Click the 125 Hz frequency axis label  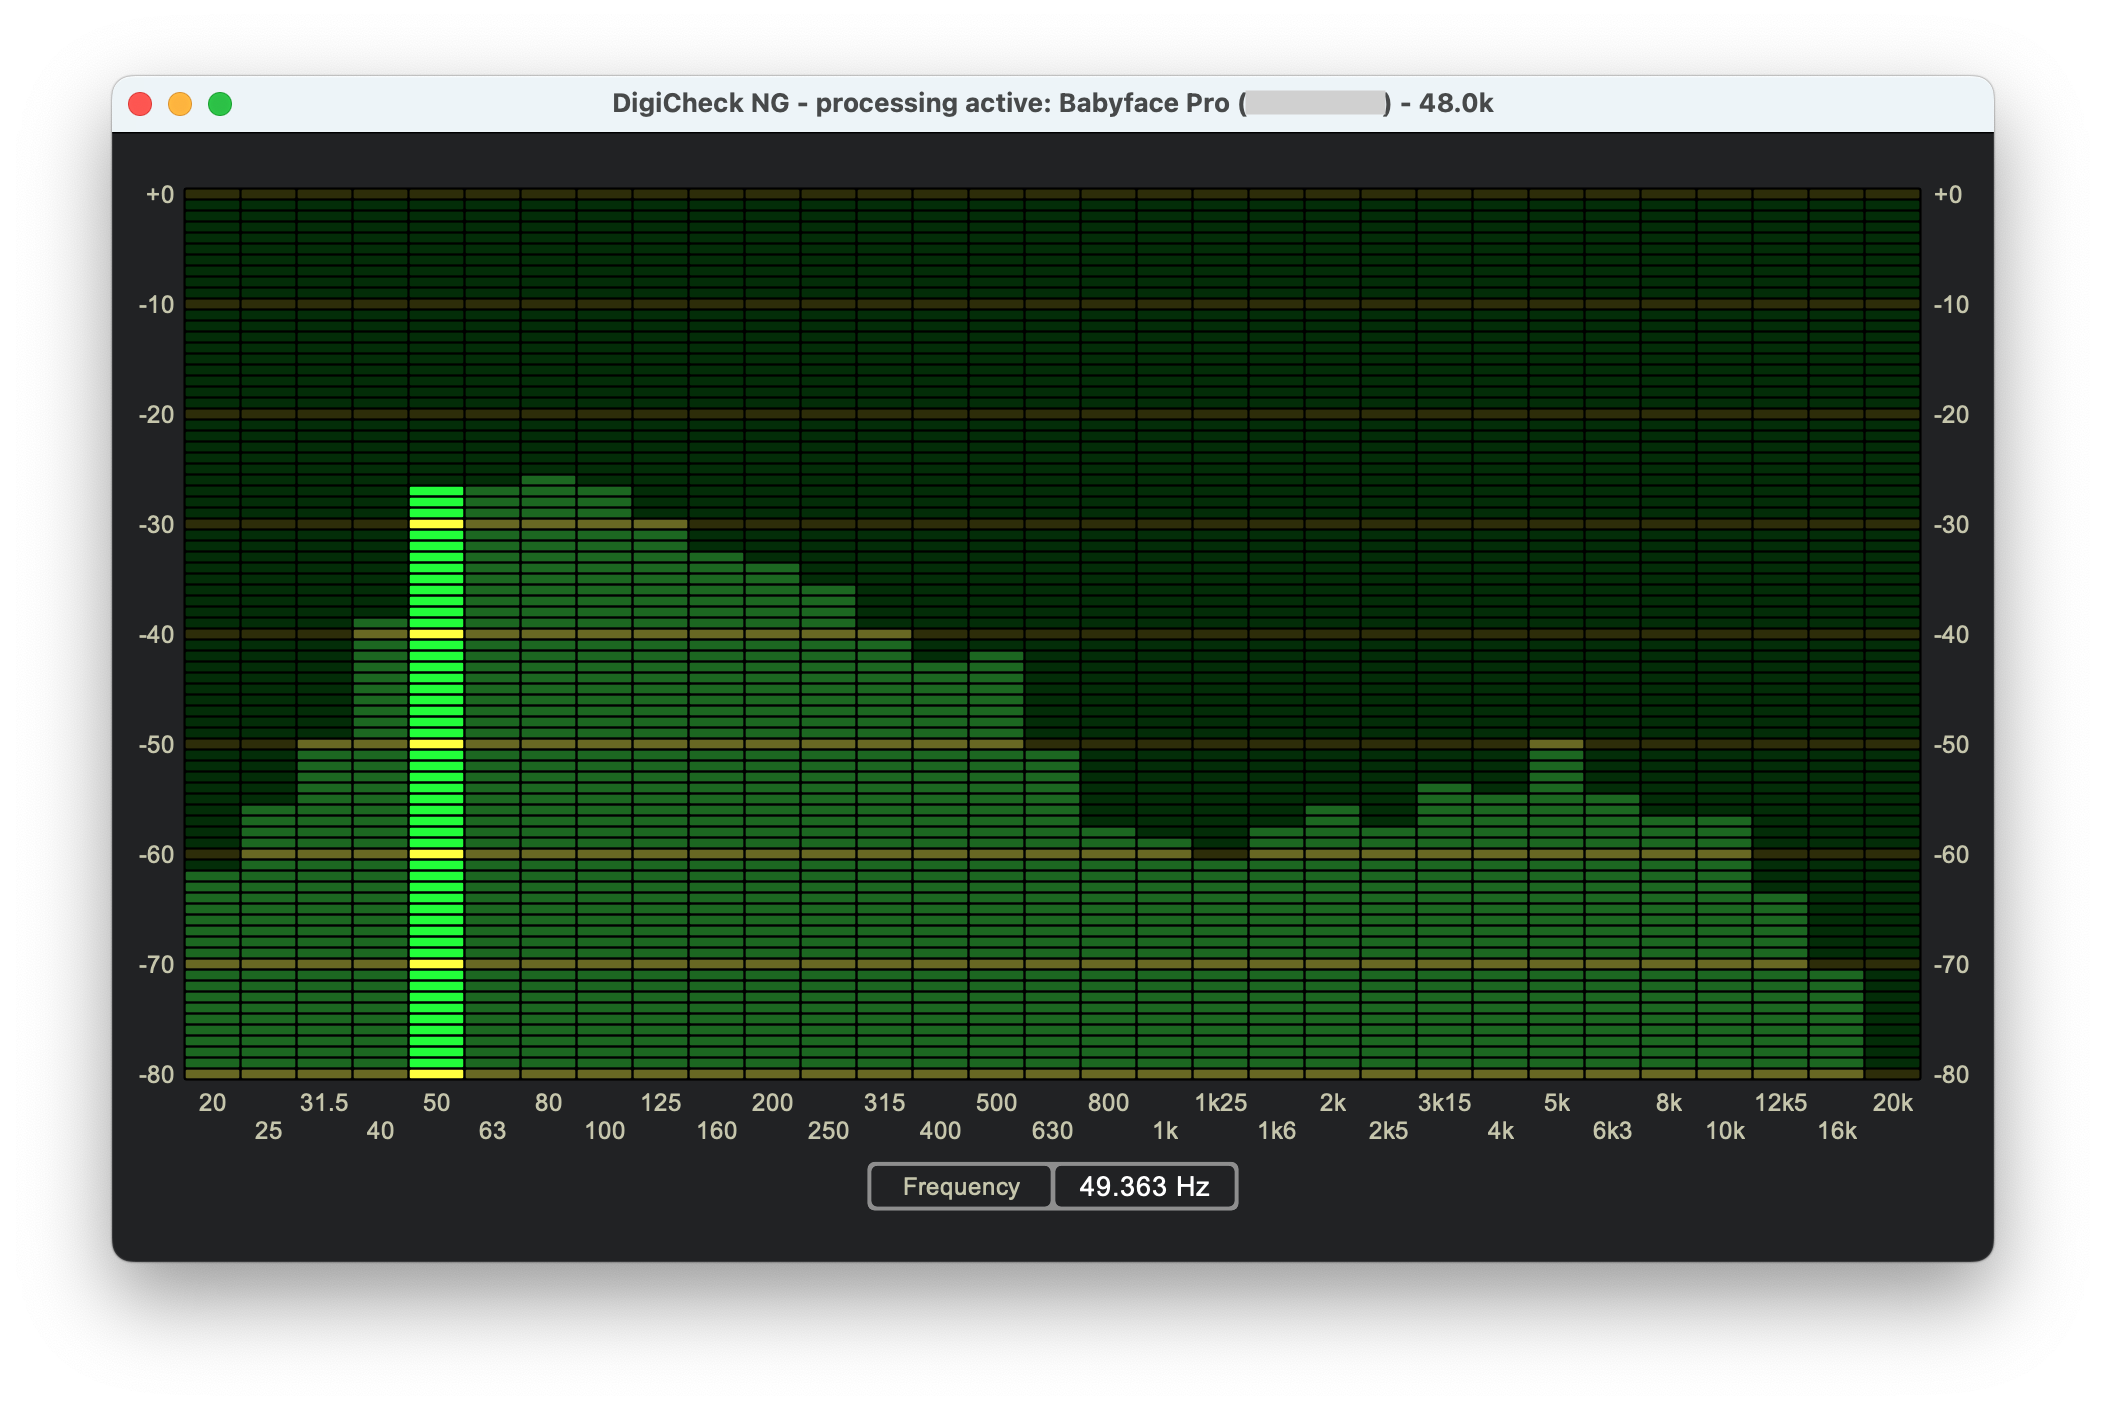(x=660, y=1102)
